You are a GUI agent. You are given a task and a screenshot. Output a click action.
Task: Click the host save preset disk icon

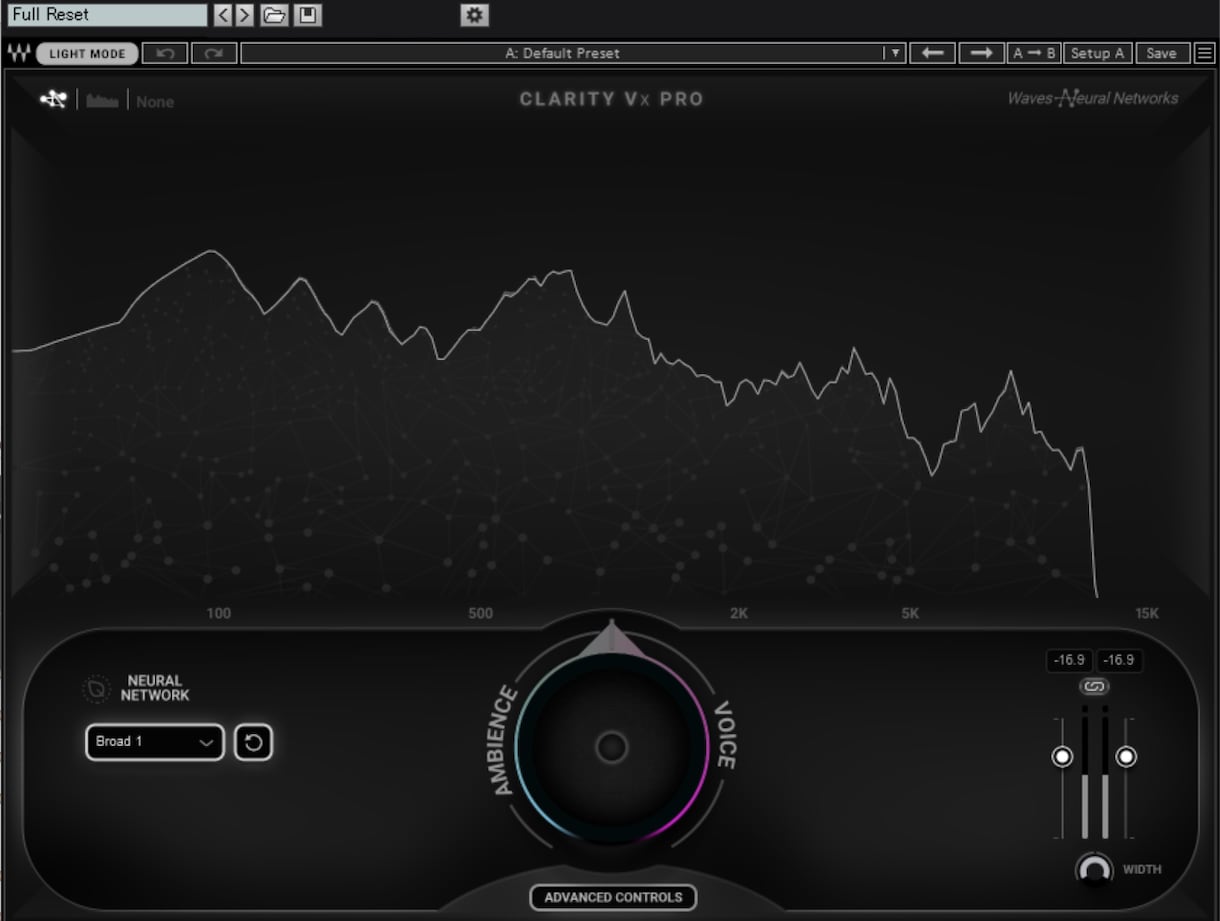click(x=308, y=15)
